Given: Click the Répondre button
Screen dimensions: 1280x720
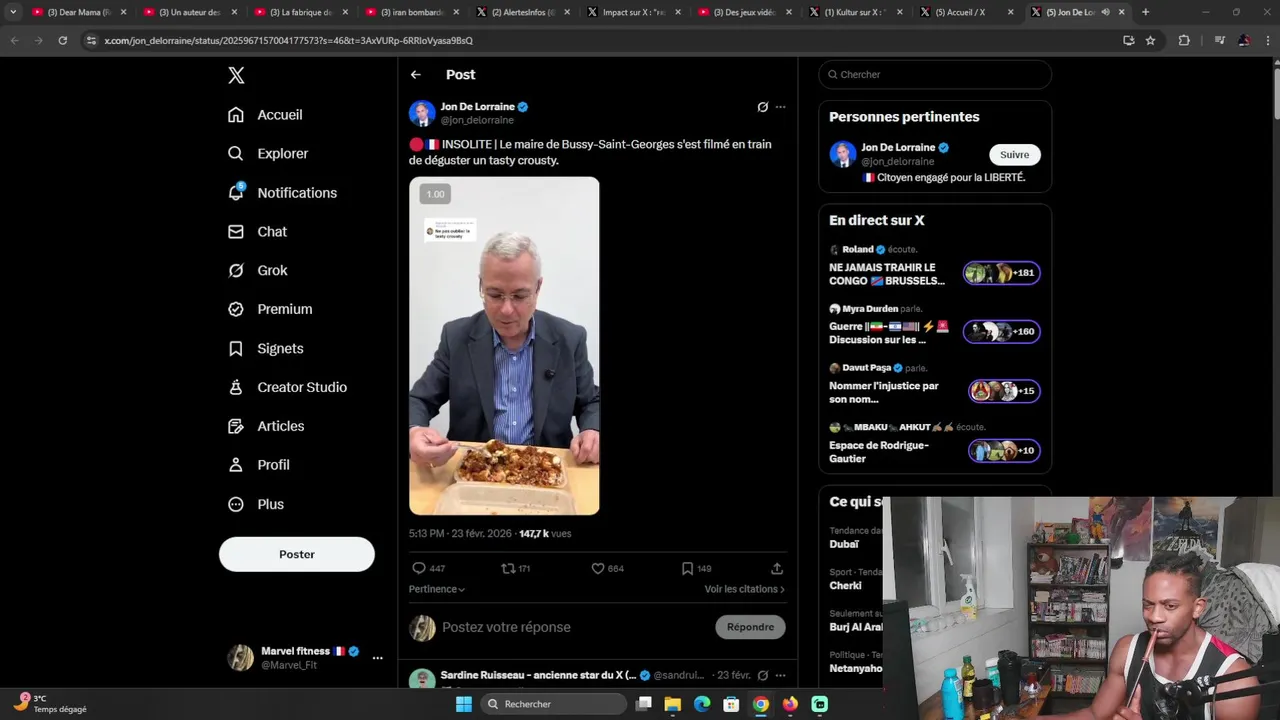Looking at the screenshot, I should [750, 627].
